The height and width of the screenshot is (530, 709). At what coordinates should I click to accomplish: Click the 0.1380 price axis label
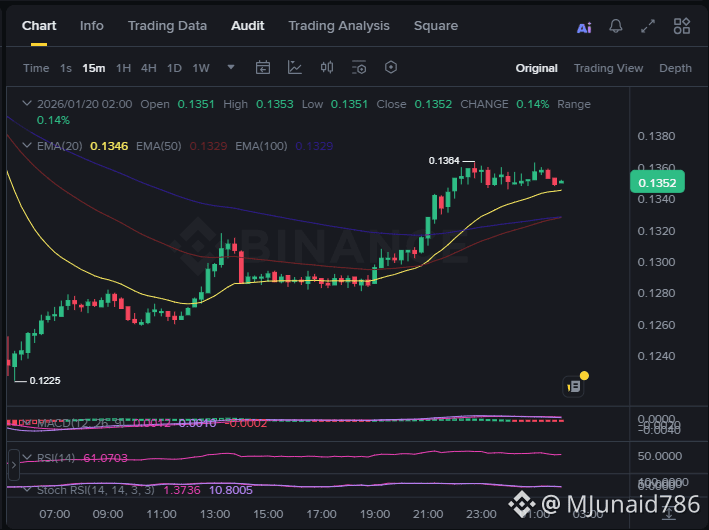(x=656, y=136)
